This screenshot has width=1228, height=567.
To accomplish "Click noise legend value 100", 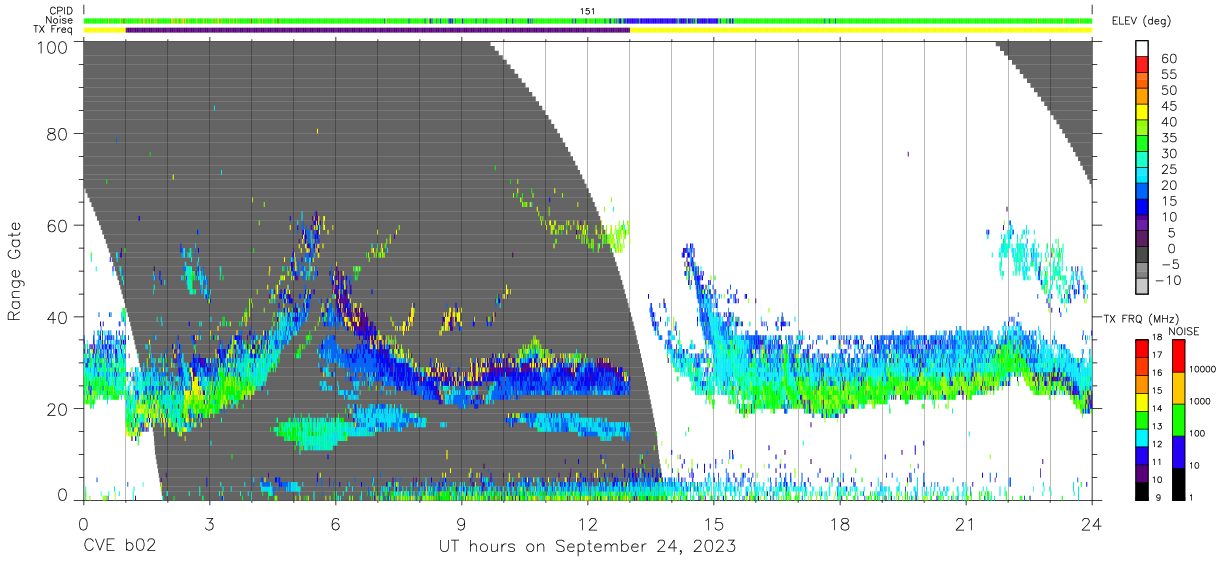I will 1196,434.
